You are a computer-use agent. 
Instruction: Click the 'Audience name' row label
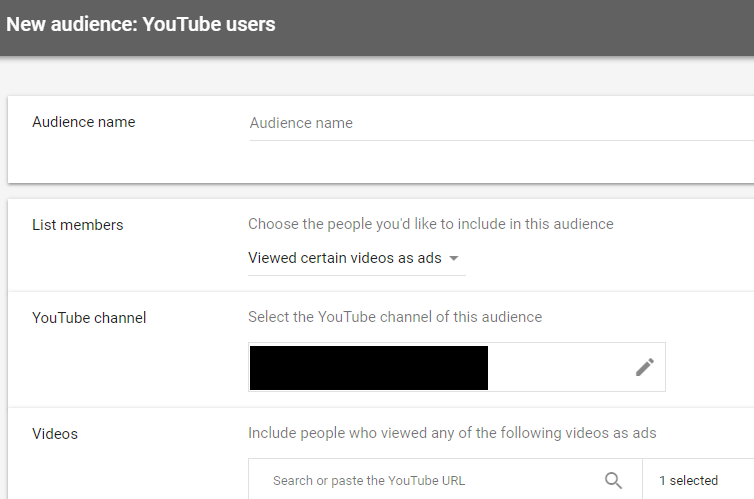click(84, 122)
